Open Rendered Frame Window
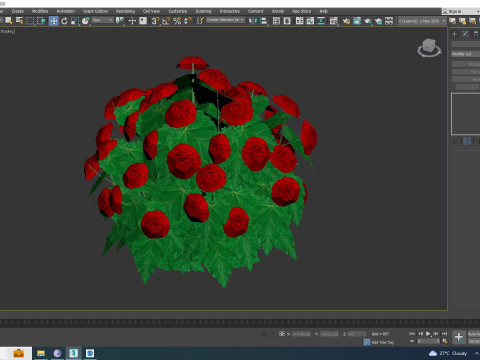Viewport: 480px width, 360px height. (x=357, y=21)
